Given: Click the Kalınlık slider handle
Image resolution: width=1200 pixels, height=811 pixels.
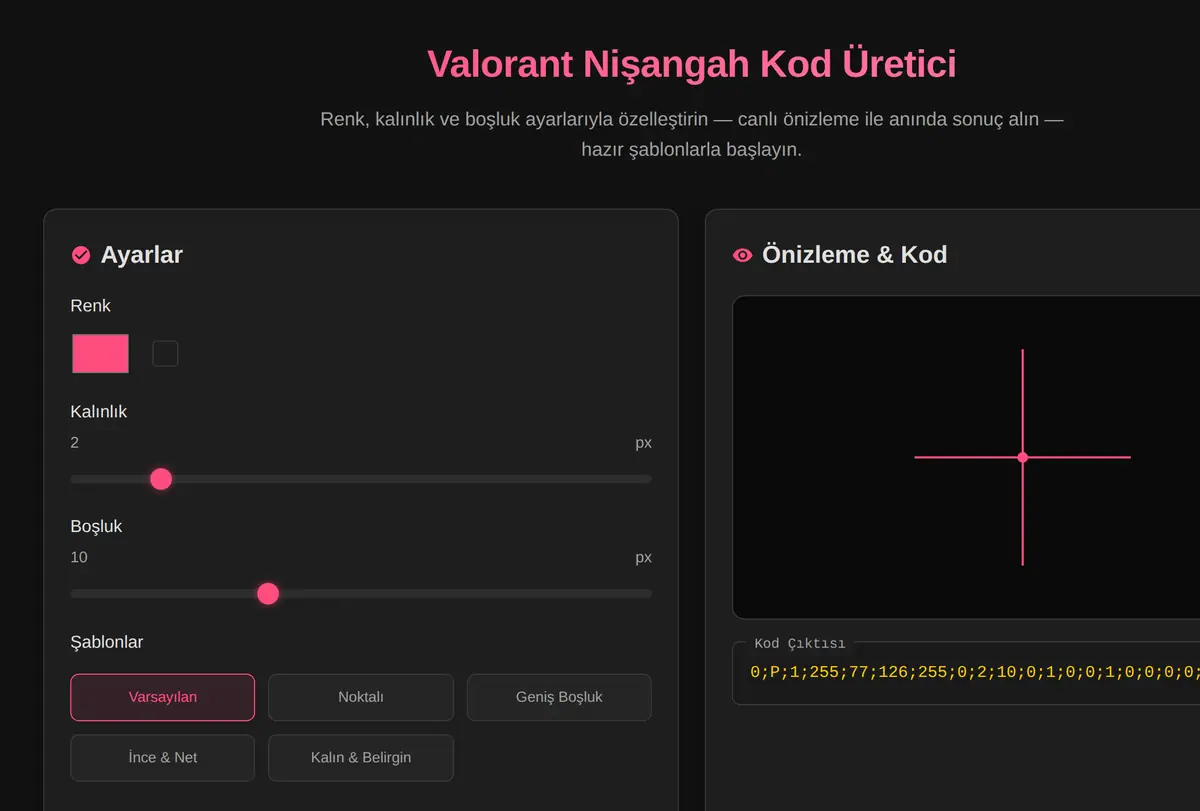Looking at the screenshot, I should pos(161,479).
